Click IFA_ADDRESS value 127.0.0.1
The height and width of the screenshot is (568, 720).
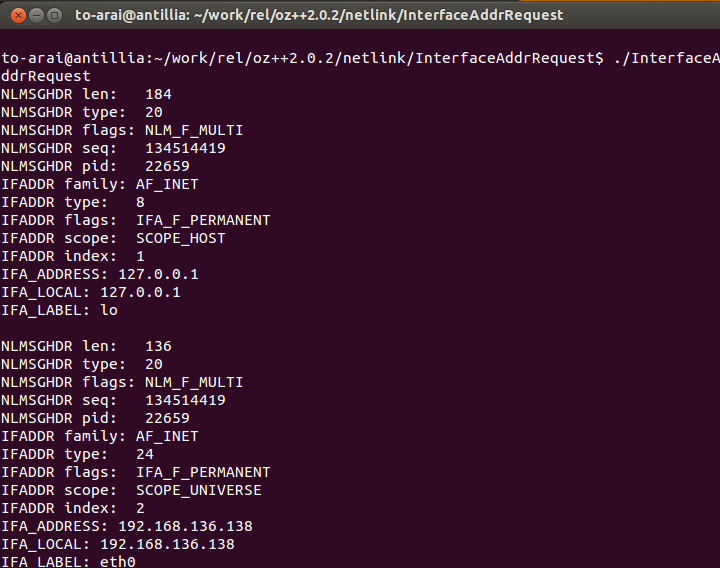[x=158, y=274]
